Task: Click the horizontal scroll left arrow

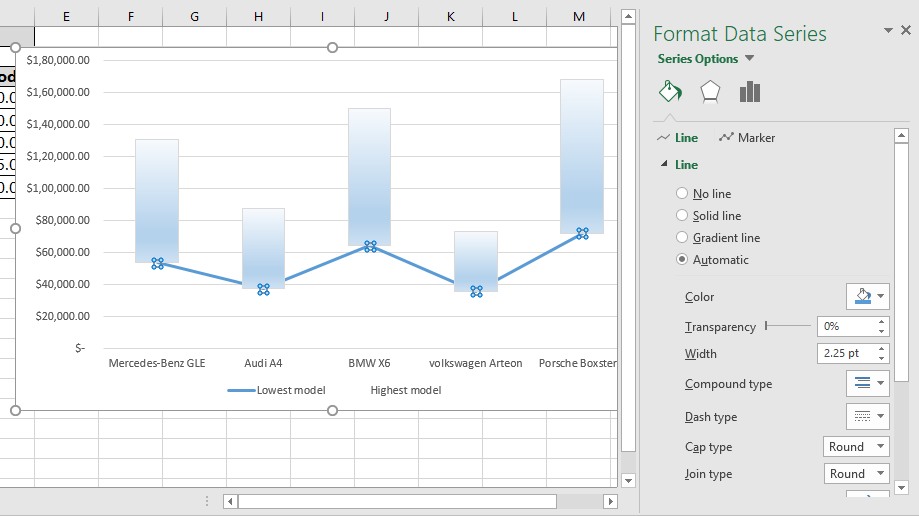Action: (x=230, y=501)
